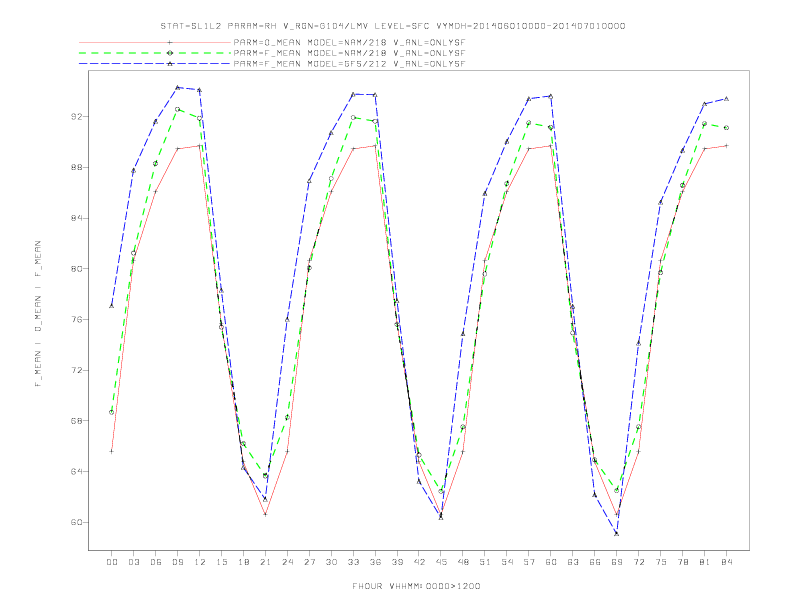
Task: Click x-axis forecast hour label 39
Action: point(397,562)
